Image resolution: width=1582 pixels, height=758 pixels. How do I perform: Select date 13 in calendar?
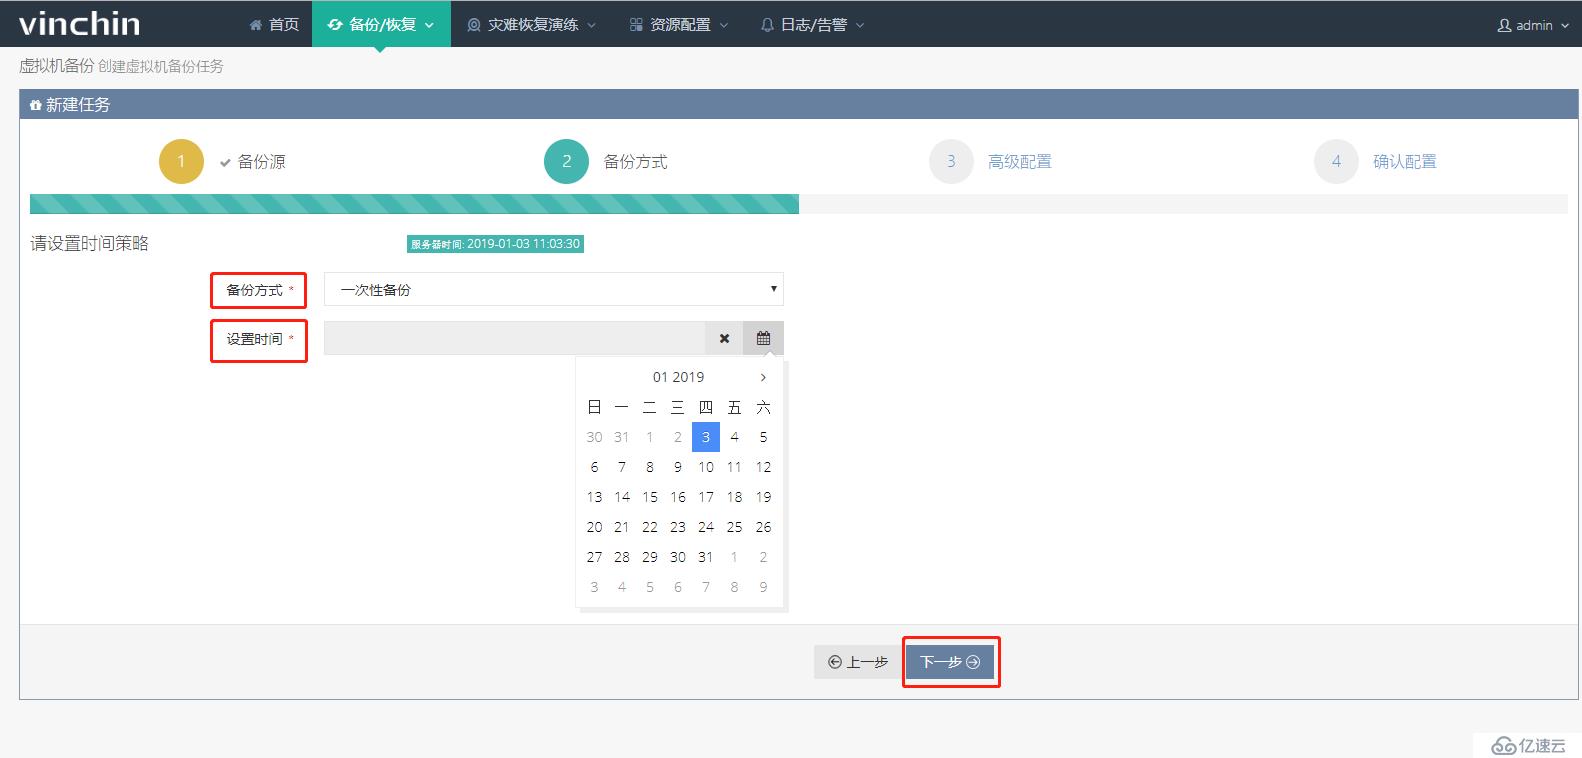(x=594, y=497)
